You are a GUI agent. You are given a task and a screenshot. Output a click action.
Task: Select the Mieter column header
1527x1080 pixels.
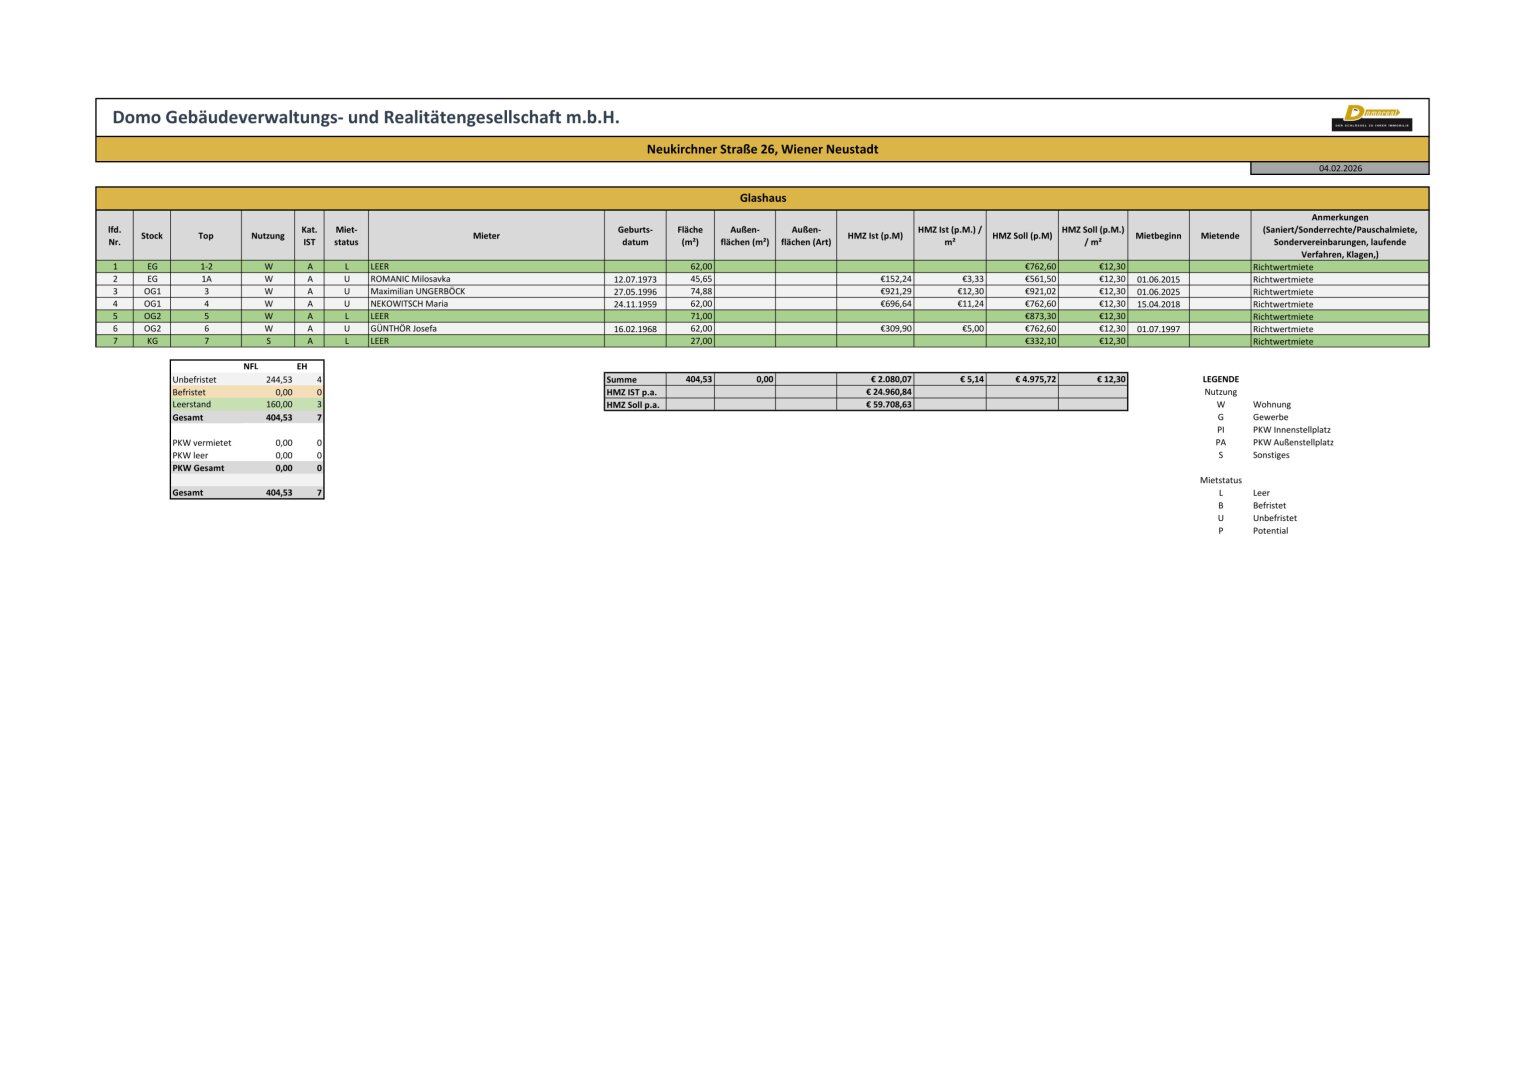486,236
